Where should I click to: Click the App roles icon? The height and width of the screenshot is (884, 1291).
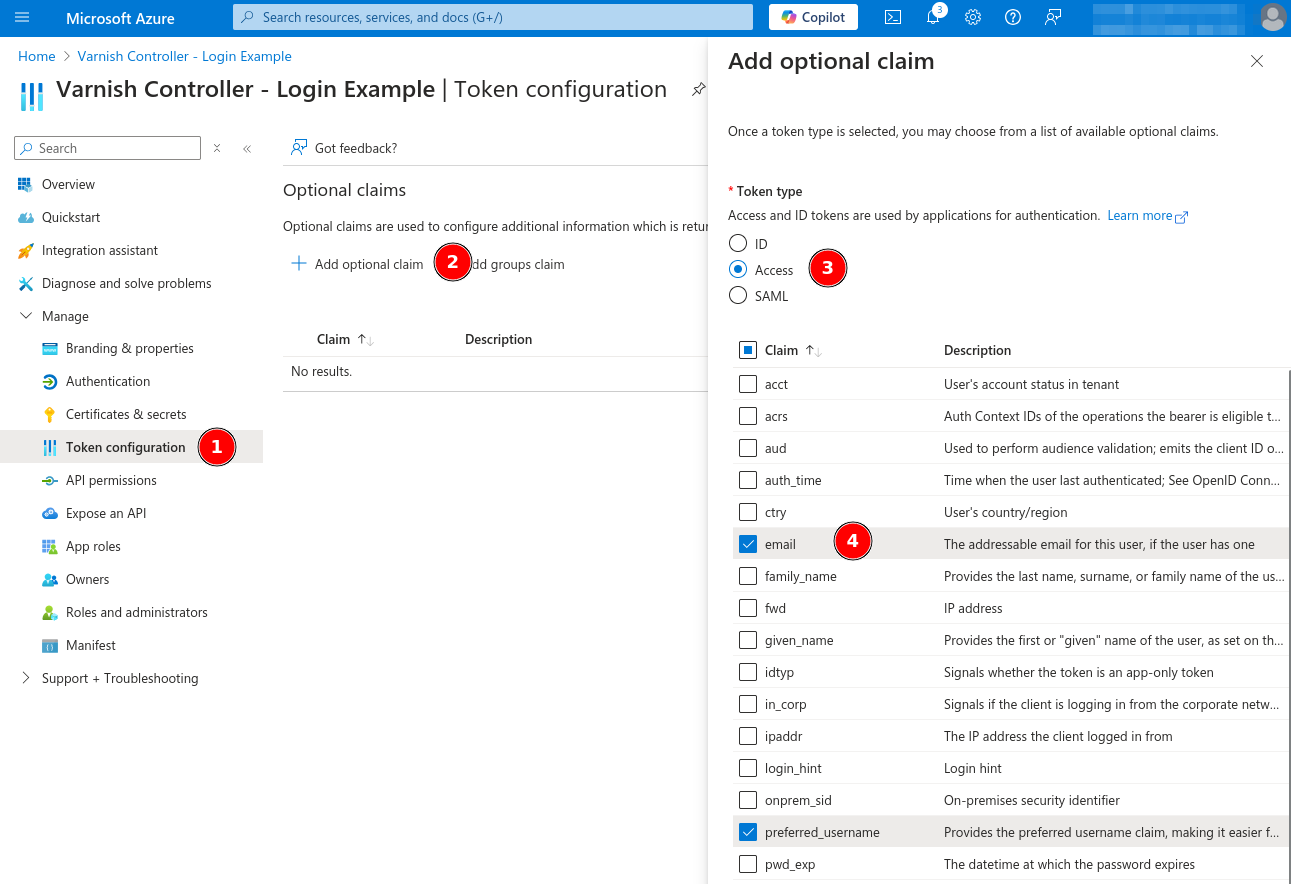click(x=49, y=546)
